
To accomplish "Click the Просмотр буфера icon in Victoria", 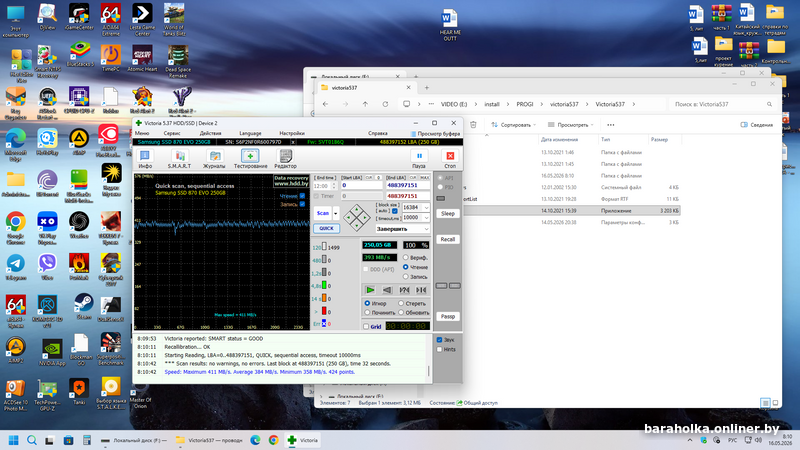I will (x=414, y=134).
